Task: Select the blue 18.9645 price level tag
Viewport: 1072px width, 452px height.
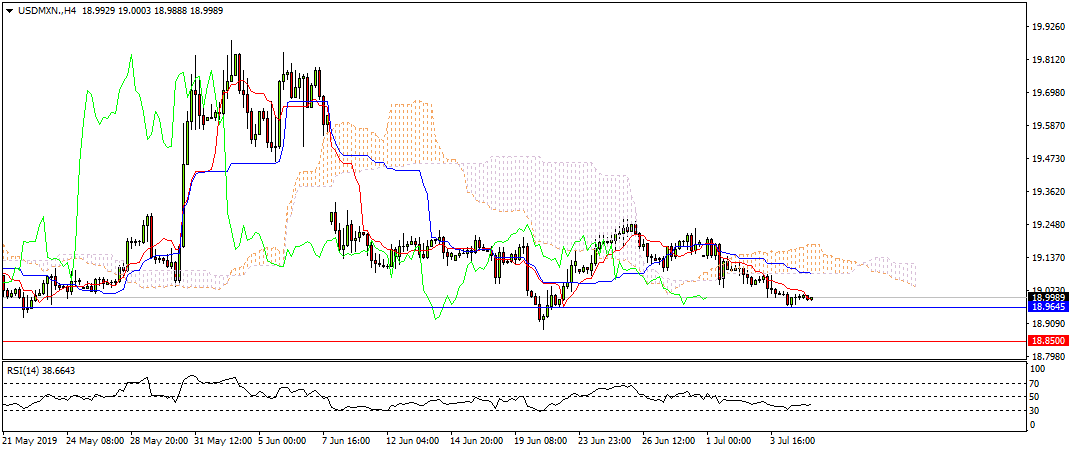Action: [1048, 307]
